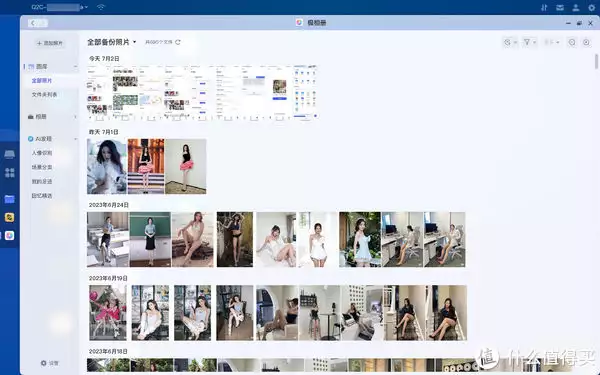600x375 pixels.
Task: Collapse the 图库 gallery section
Action: [75, 67]
